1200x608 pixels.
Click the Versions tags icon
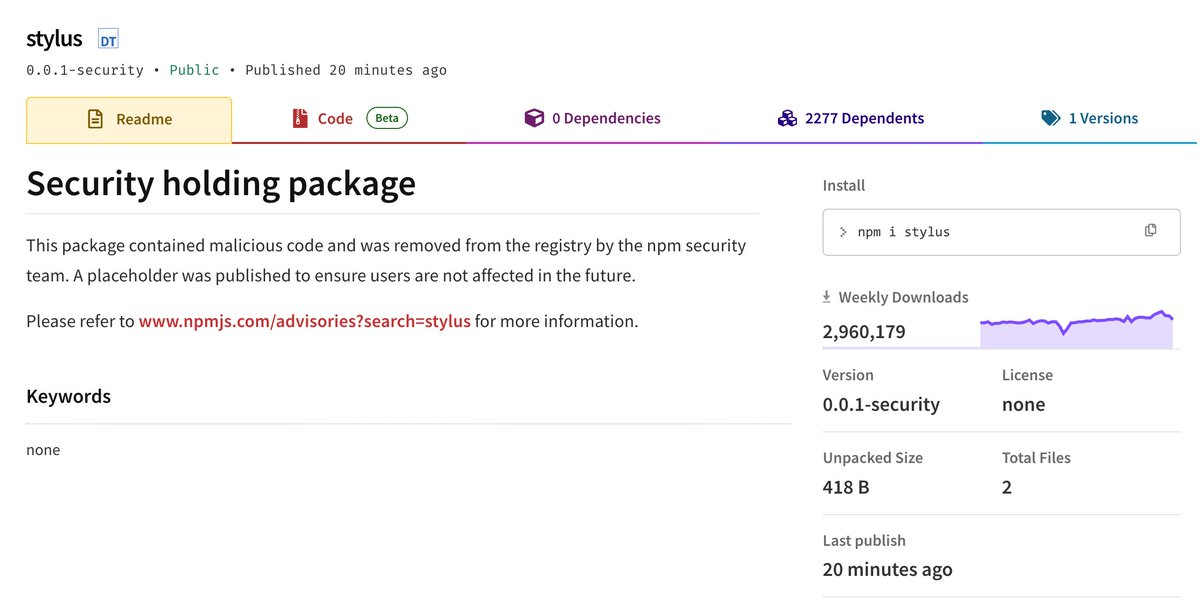(x=1050, y=118)
